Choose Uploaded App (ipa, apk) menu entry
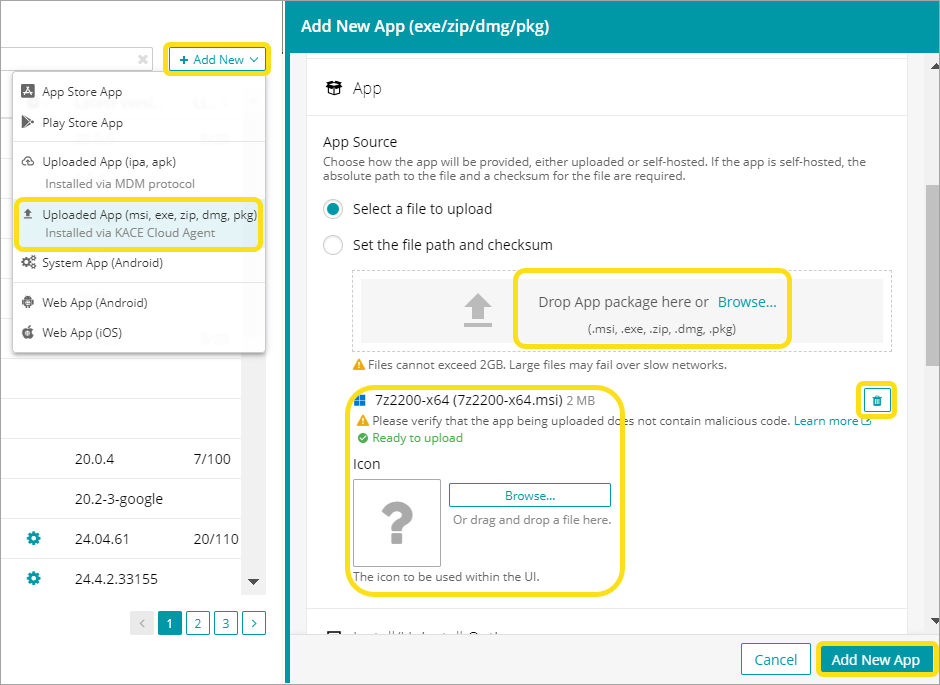Viewport: 940px width, 685px height. (x=108, y=162)
